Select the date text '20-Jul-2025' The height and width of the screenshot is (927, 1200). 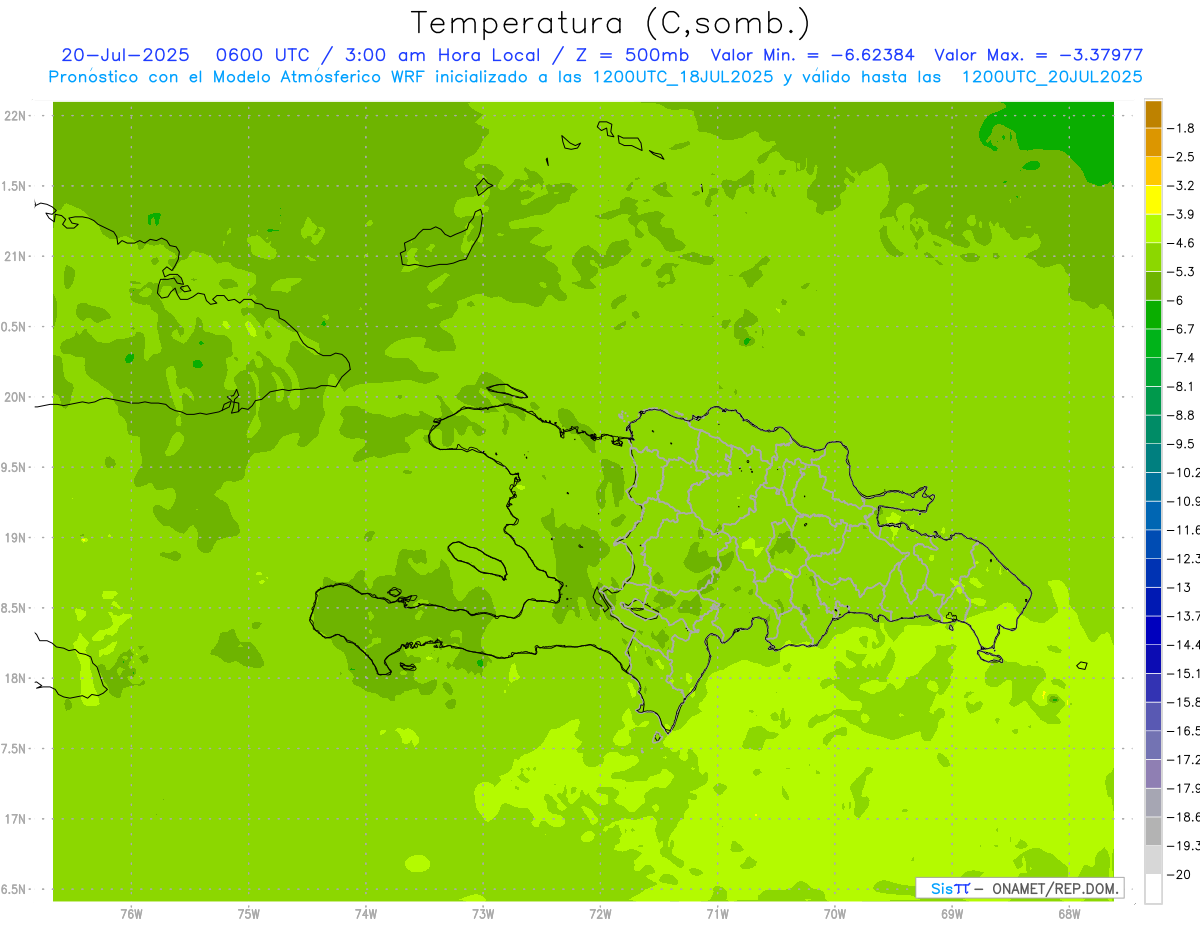tap(125, 55)
